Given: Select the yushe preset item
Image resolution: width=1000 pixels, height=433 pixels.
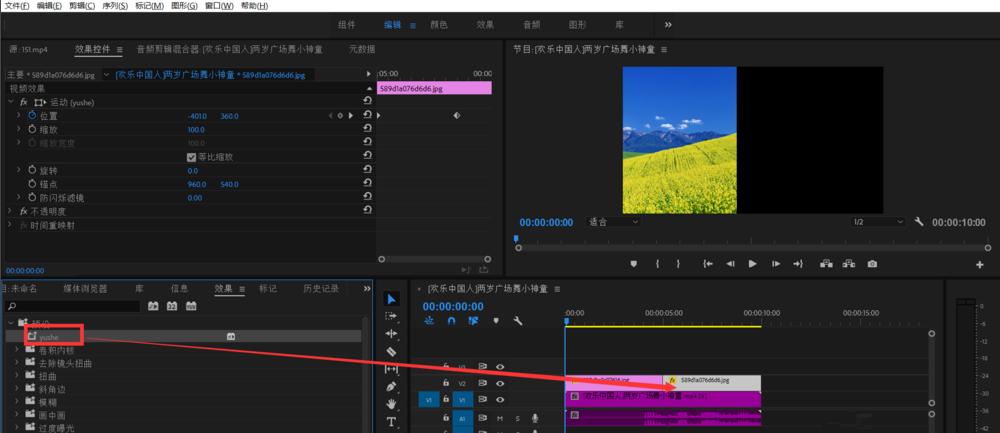Looking at the screenshot, I should pyautogui.click(x=49, y=337).
